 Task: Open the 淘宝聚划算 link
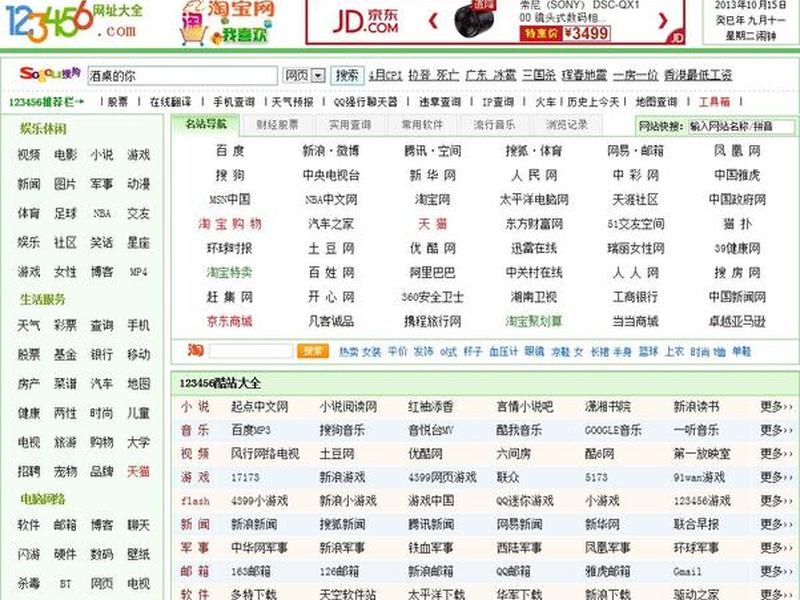[x=534, y=321]
